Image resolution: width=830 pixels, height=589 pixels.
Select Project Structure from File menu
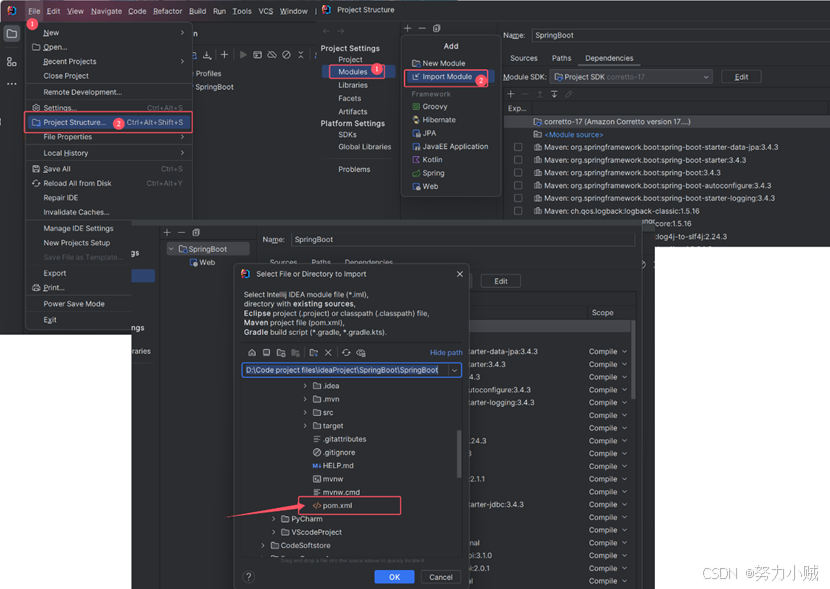coord(75,122)
